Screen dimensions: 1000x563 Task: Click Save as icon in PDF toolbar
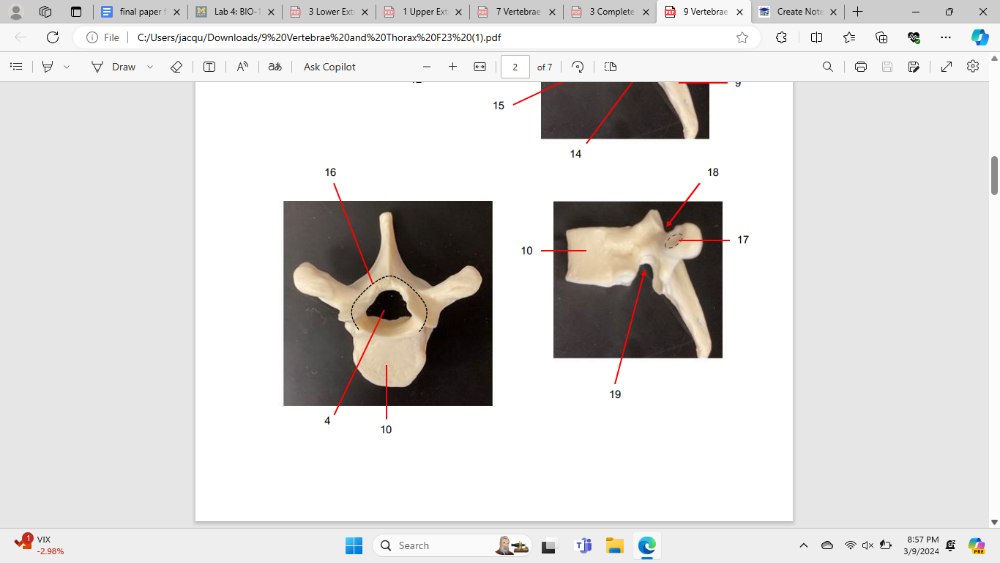pos(914,67)
